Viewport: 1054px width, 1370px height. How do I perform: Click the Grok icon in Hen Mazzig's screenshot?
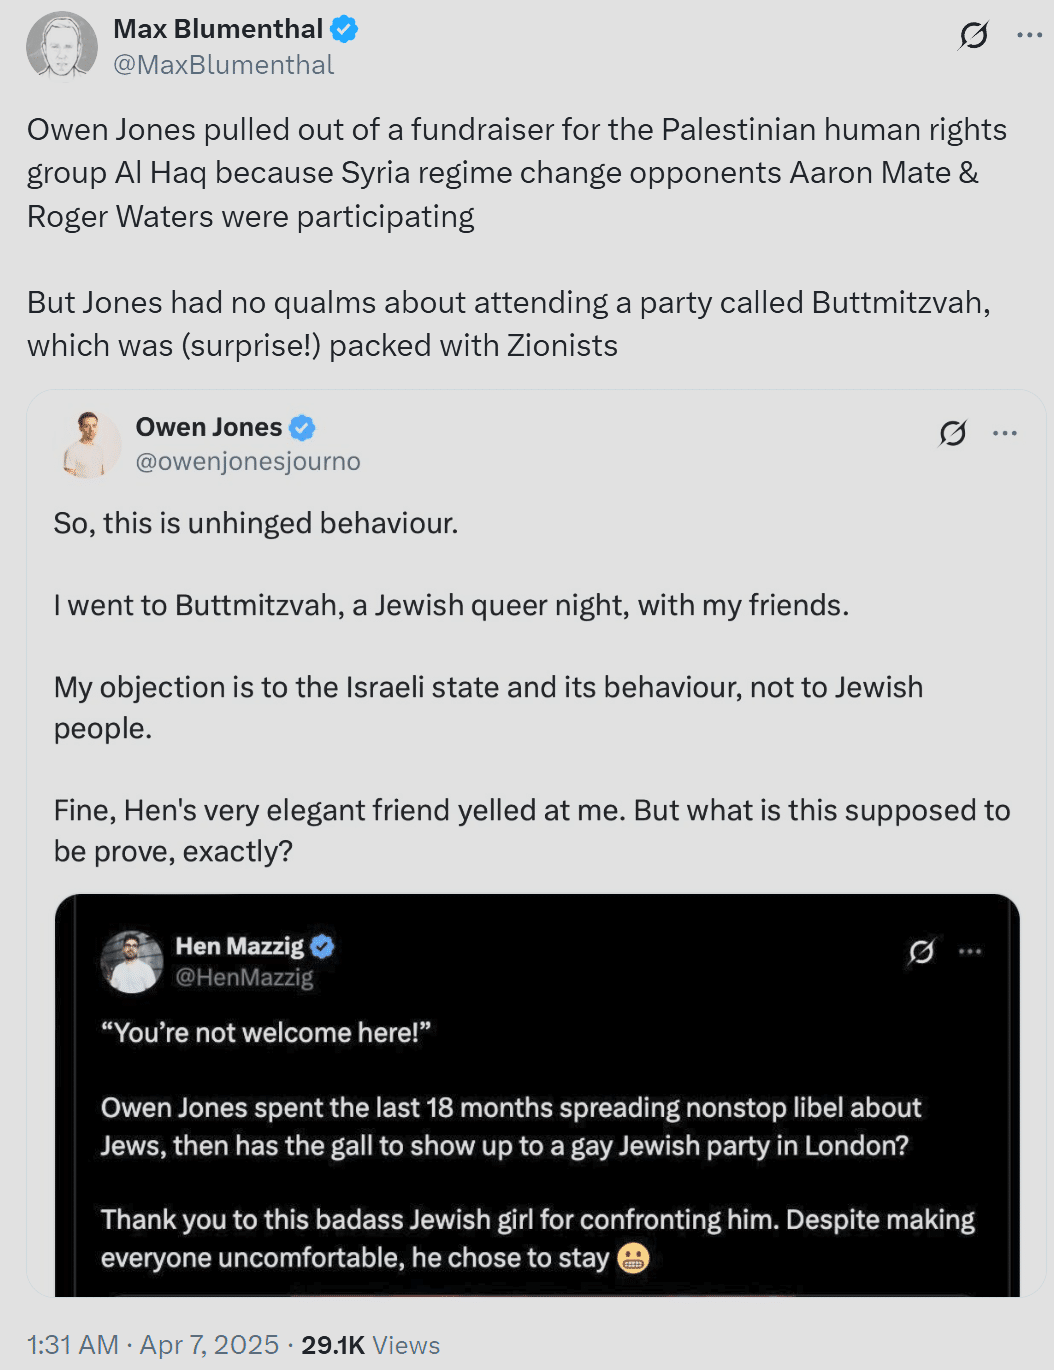tap(921, 951)
